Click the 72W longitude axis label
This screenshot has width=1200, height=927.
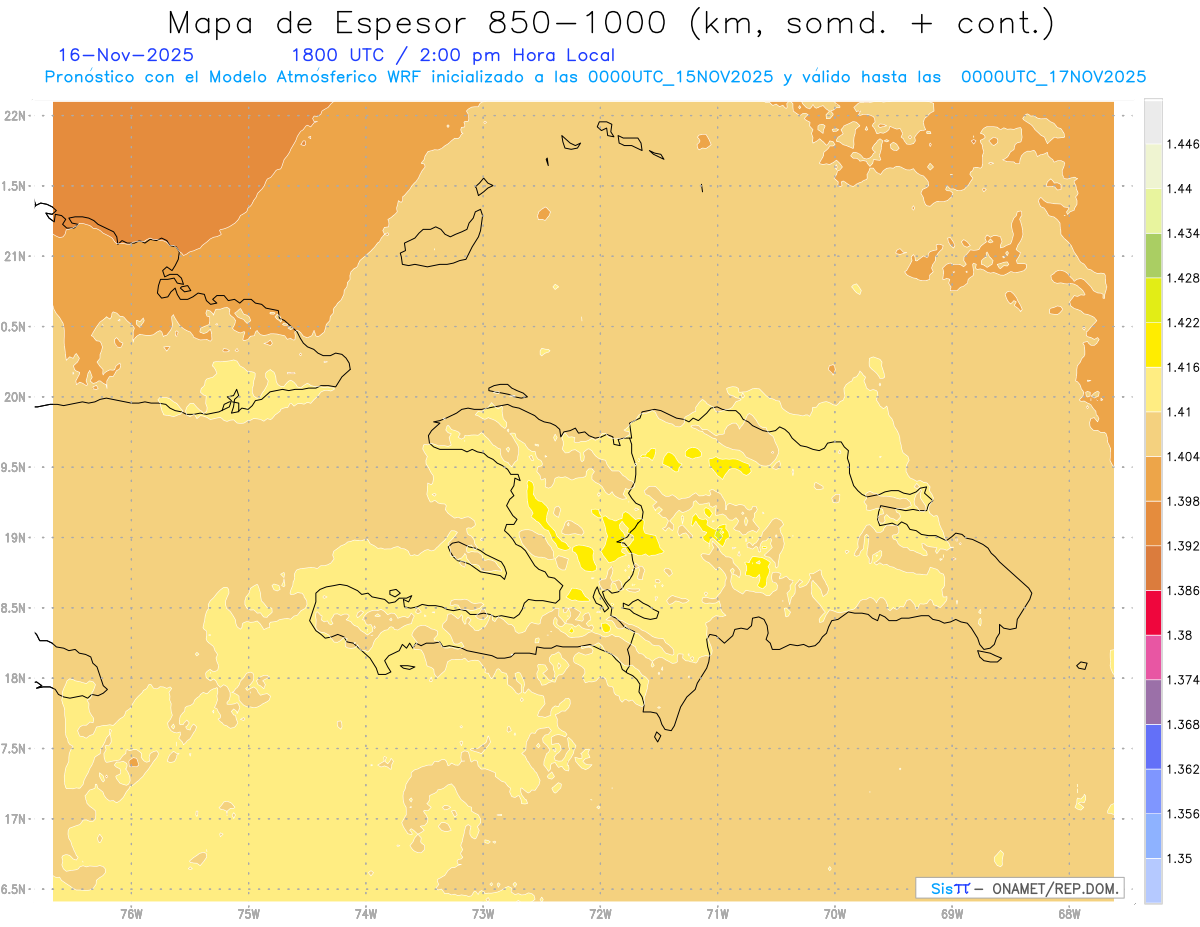[600, 913]
